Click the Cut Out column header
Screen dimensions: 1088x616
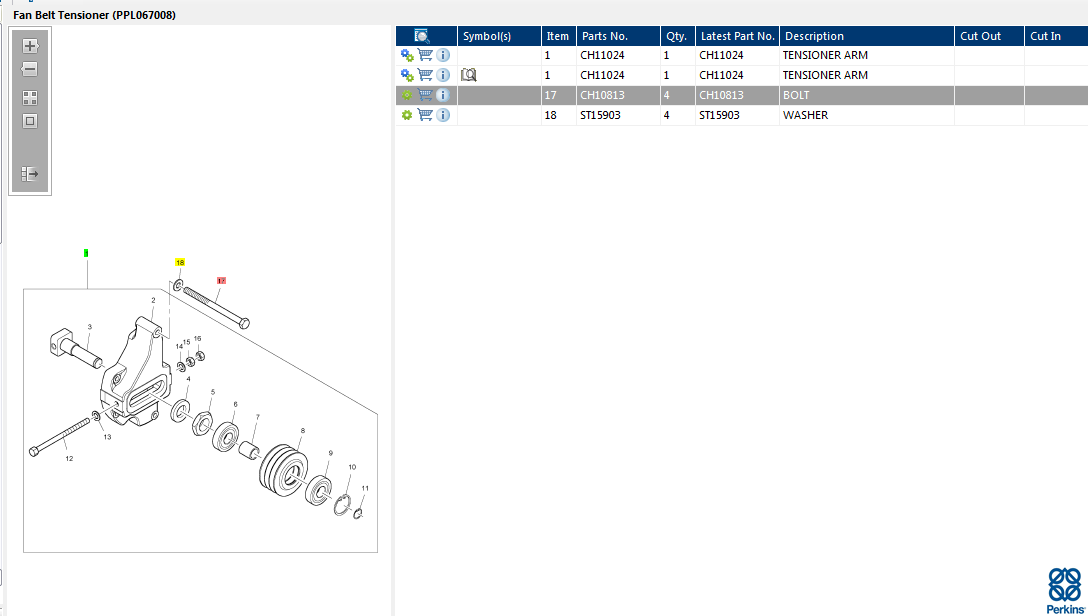(x=989, y=36)
